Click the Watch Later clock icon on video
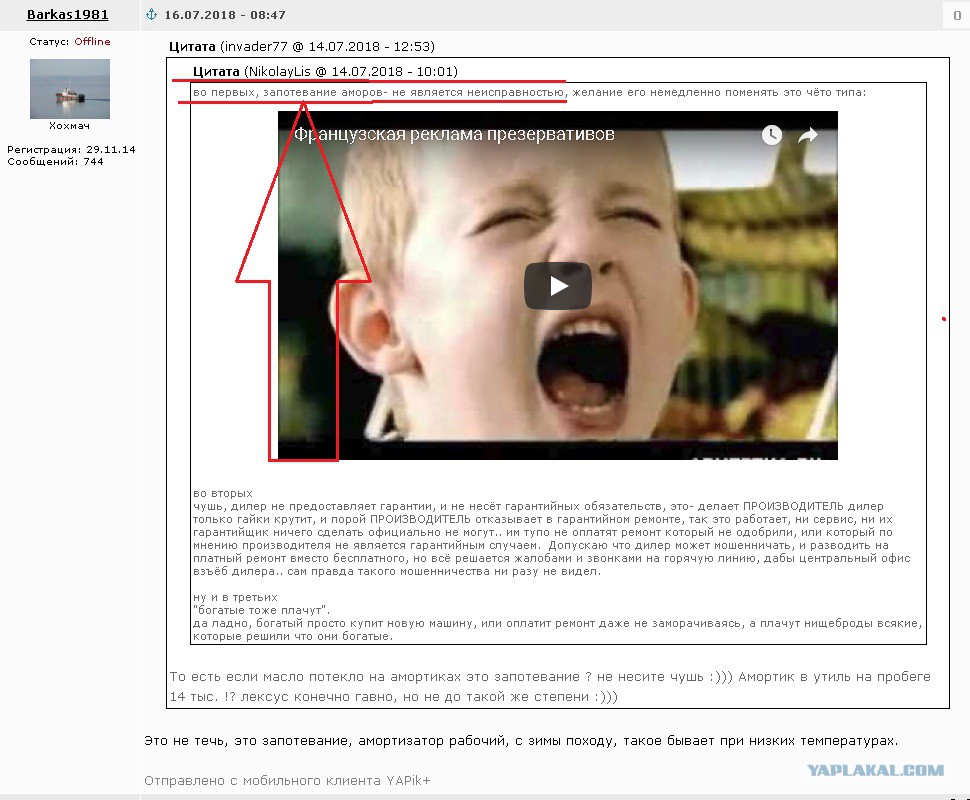The height and width of the screenshot is (800, 970). pos(771,134)
